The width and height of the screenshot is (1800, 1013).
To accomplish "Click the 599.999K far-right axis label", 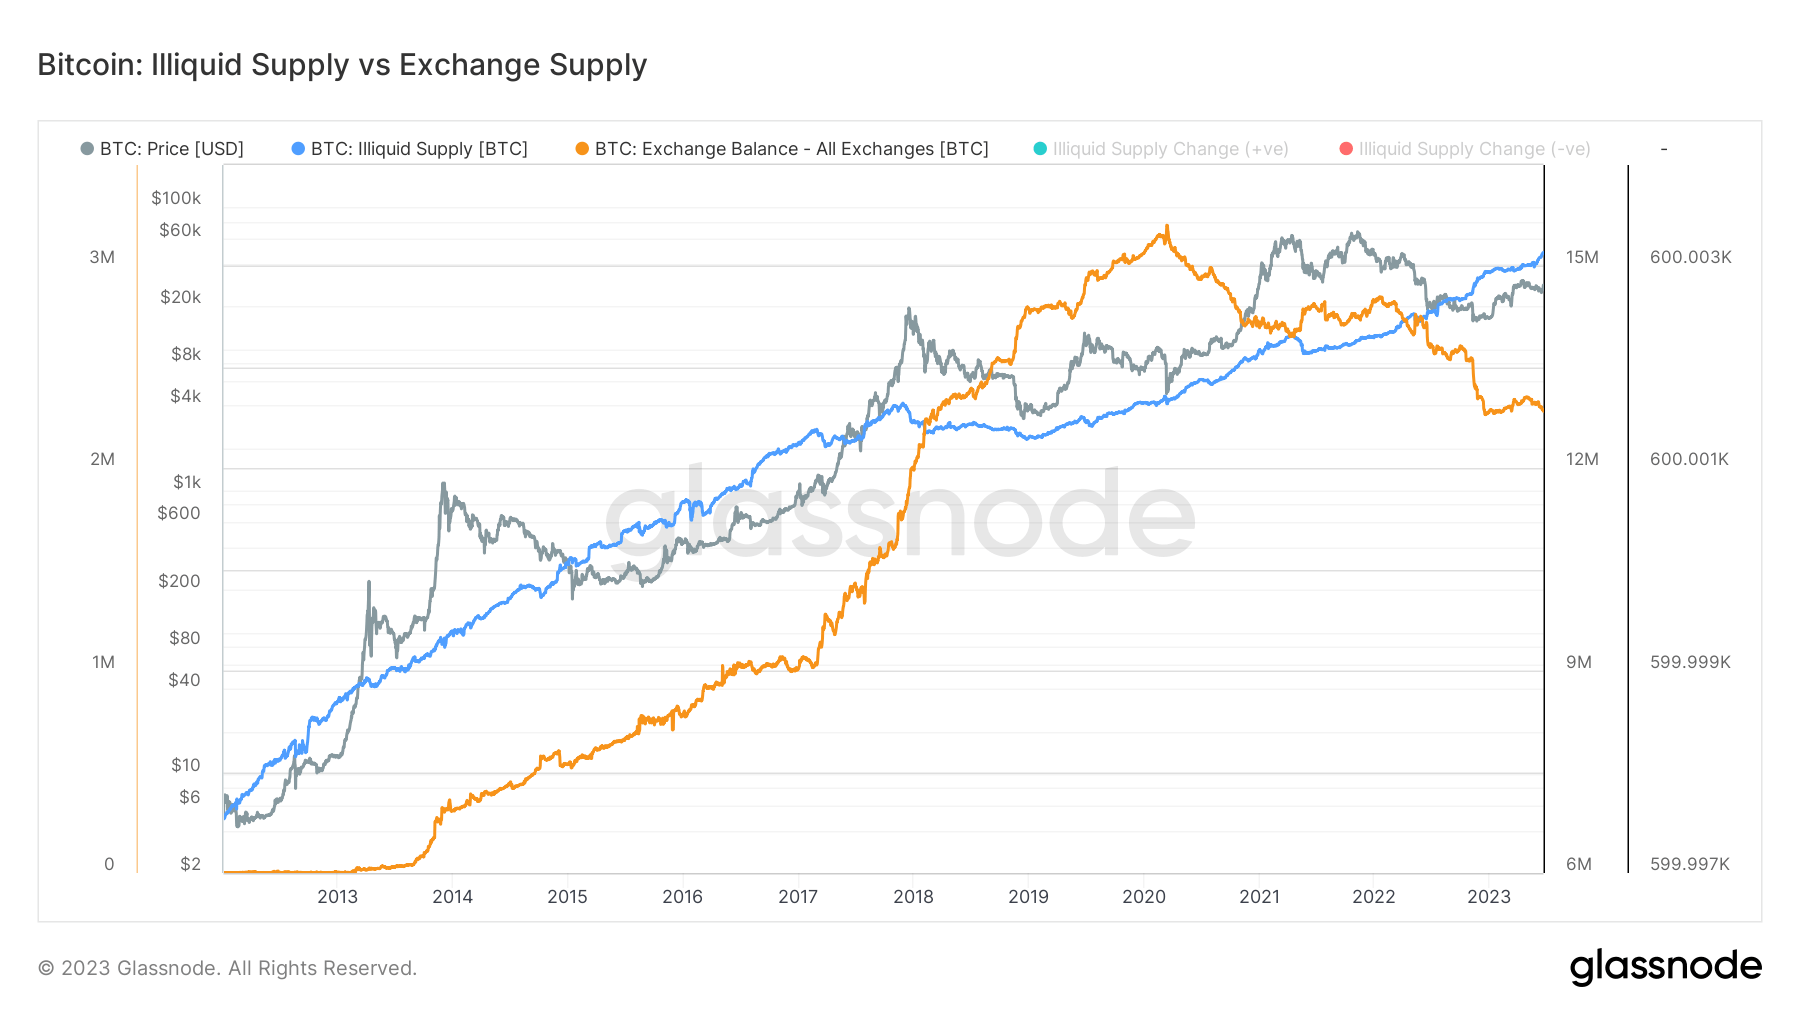I will click(x=1690, y=662).
